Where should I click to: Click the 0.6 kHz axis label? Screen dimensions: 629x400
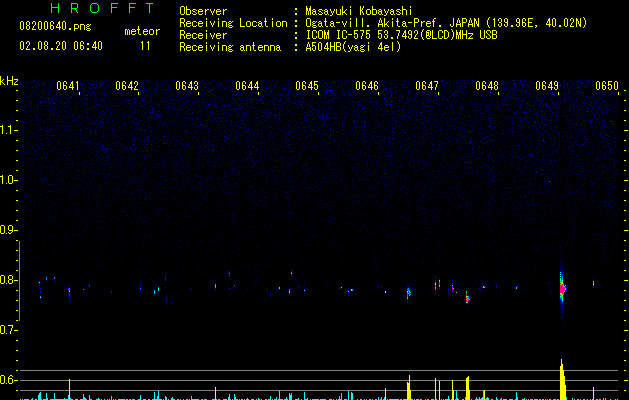8,380
